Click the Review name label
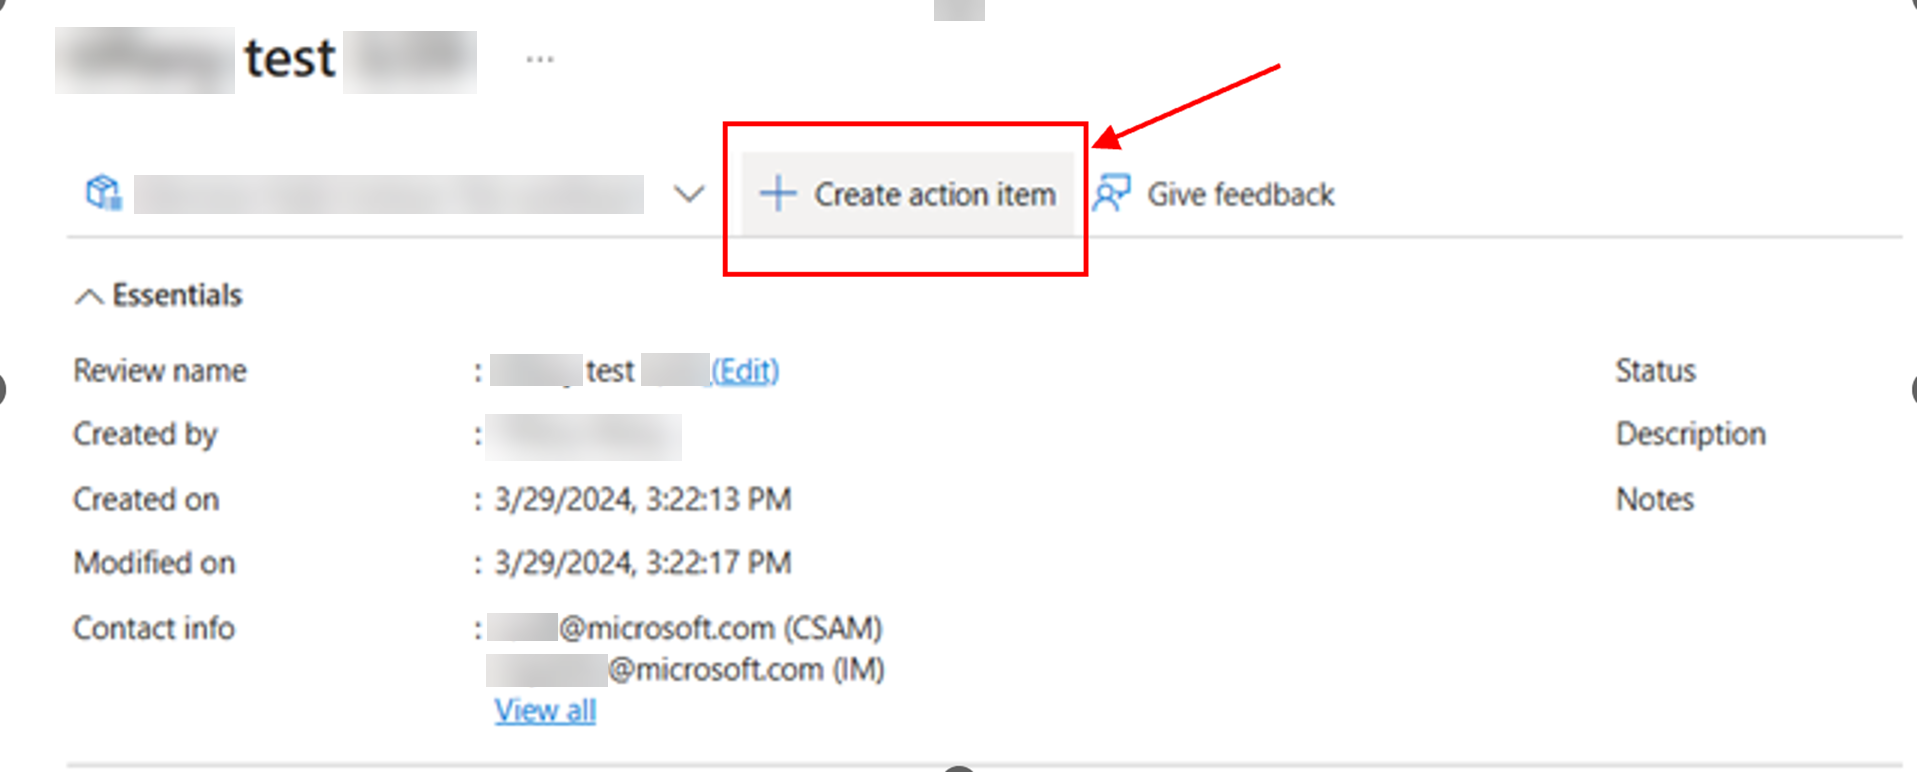 click(160, 371)
